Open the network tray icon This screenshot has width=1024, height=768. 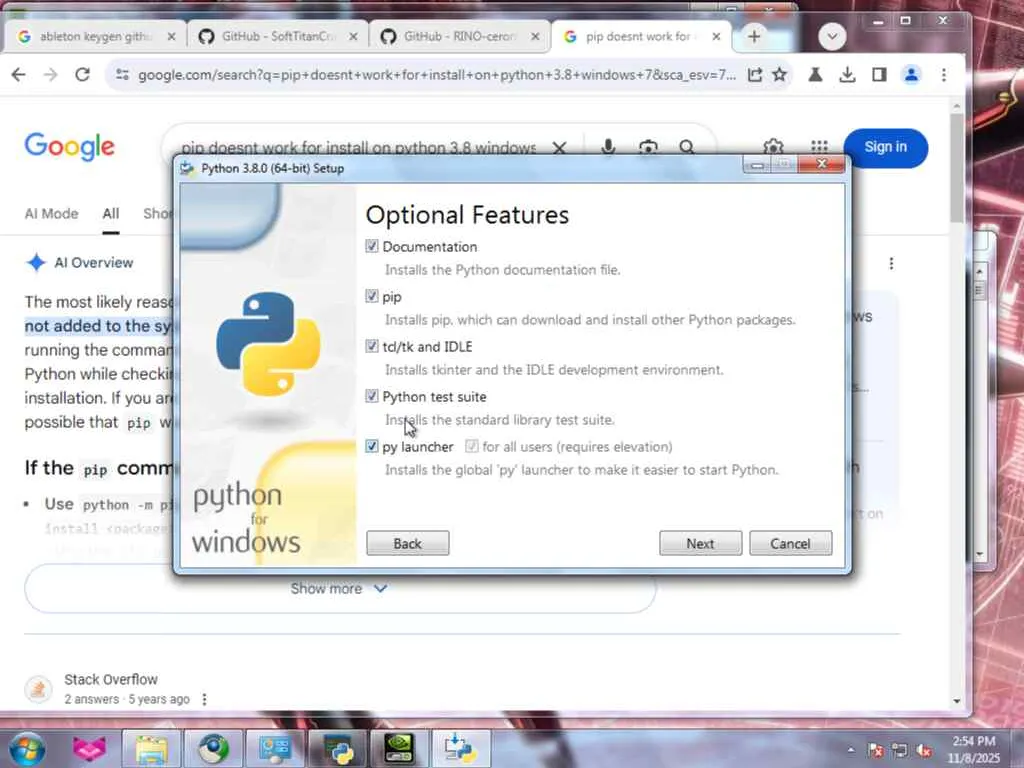coord(900,750)
